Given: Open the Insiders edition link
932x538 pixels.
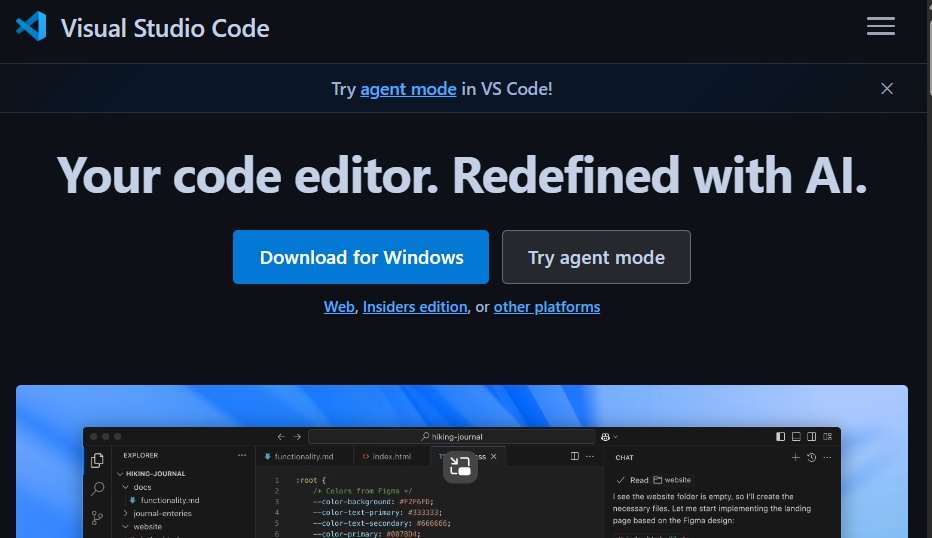Looking at the screenshot, I should coord(415,307).
